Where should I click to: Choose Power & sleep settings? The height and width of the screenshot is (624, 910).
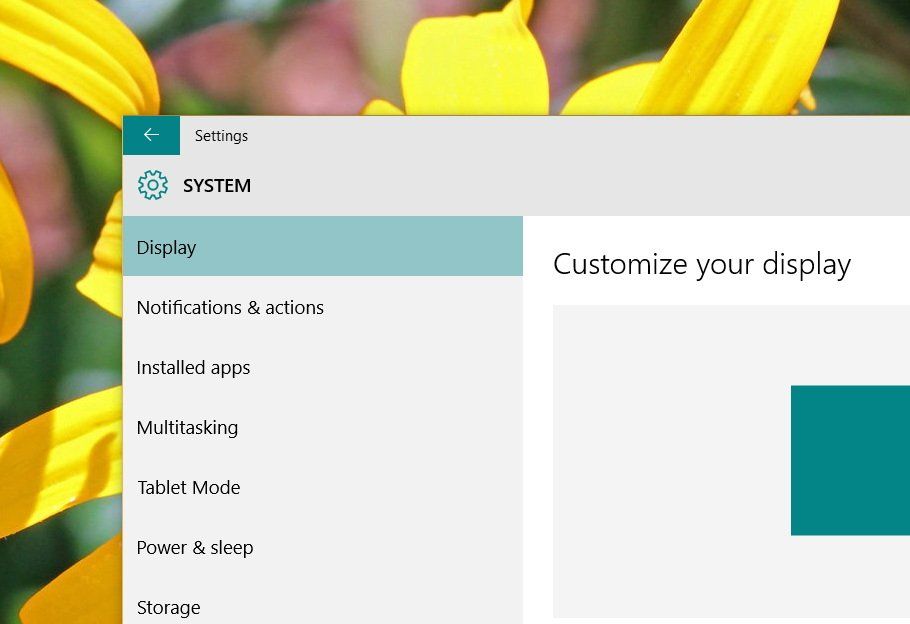(323, 547)
